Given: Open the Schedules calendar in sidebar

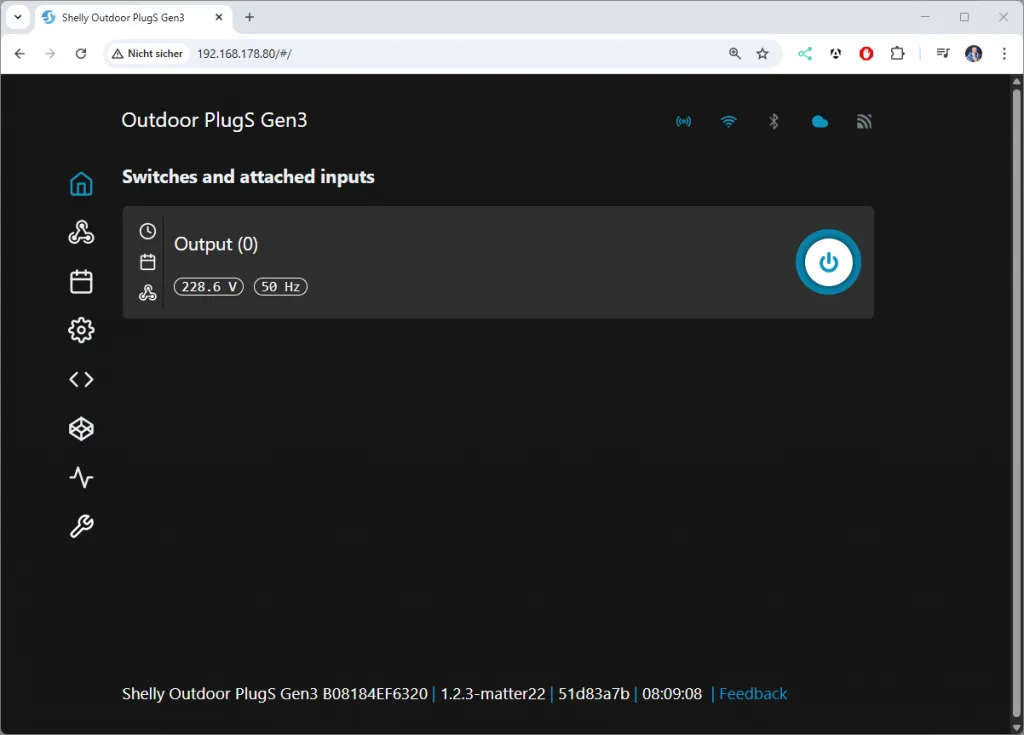Looking at the screenshot, I should (81, 282).
